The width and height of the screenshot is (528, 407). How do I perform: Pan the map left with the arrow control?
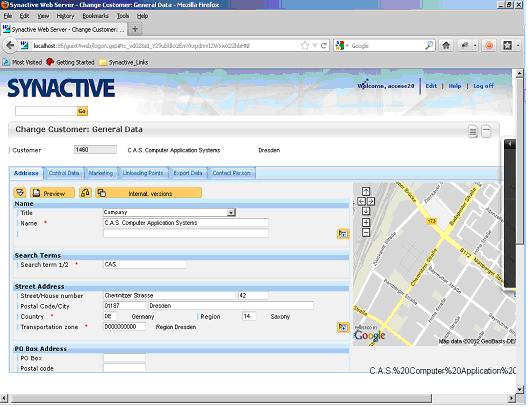pyautogui.click(x=361, y=201)
